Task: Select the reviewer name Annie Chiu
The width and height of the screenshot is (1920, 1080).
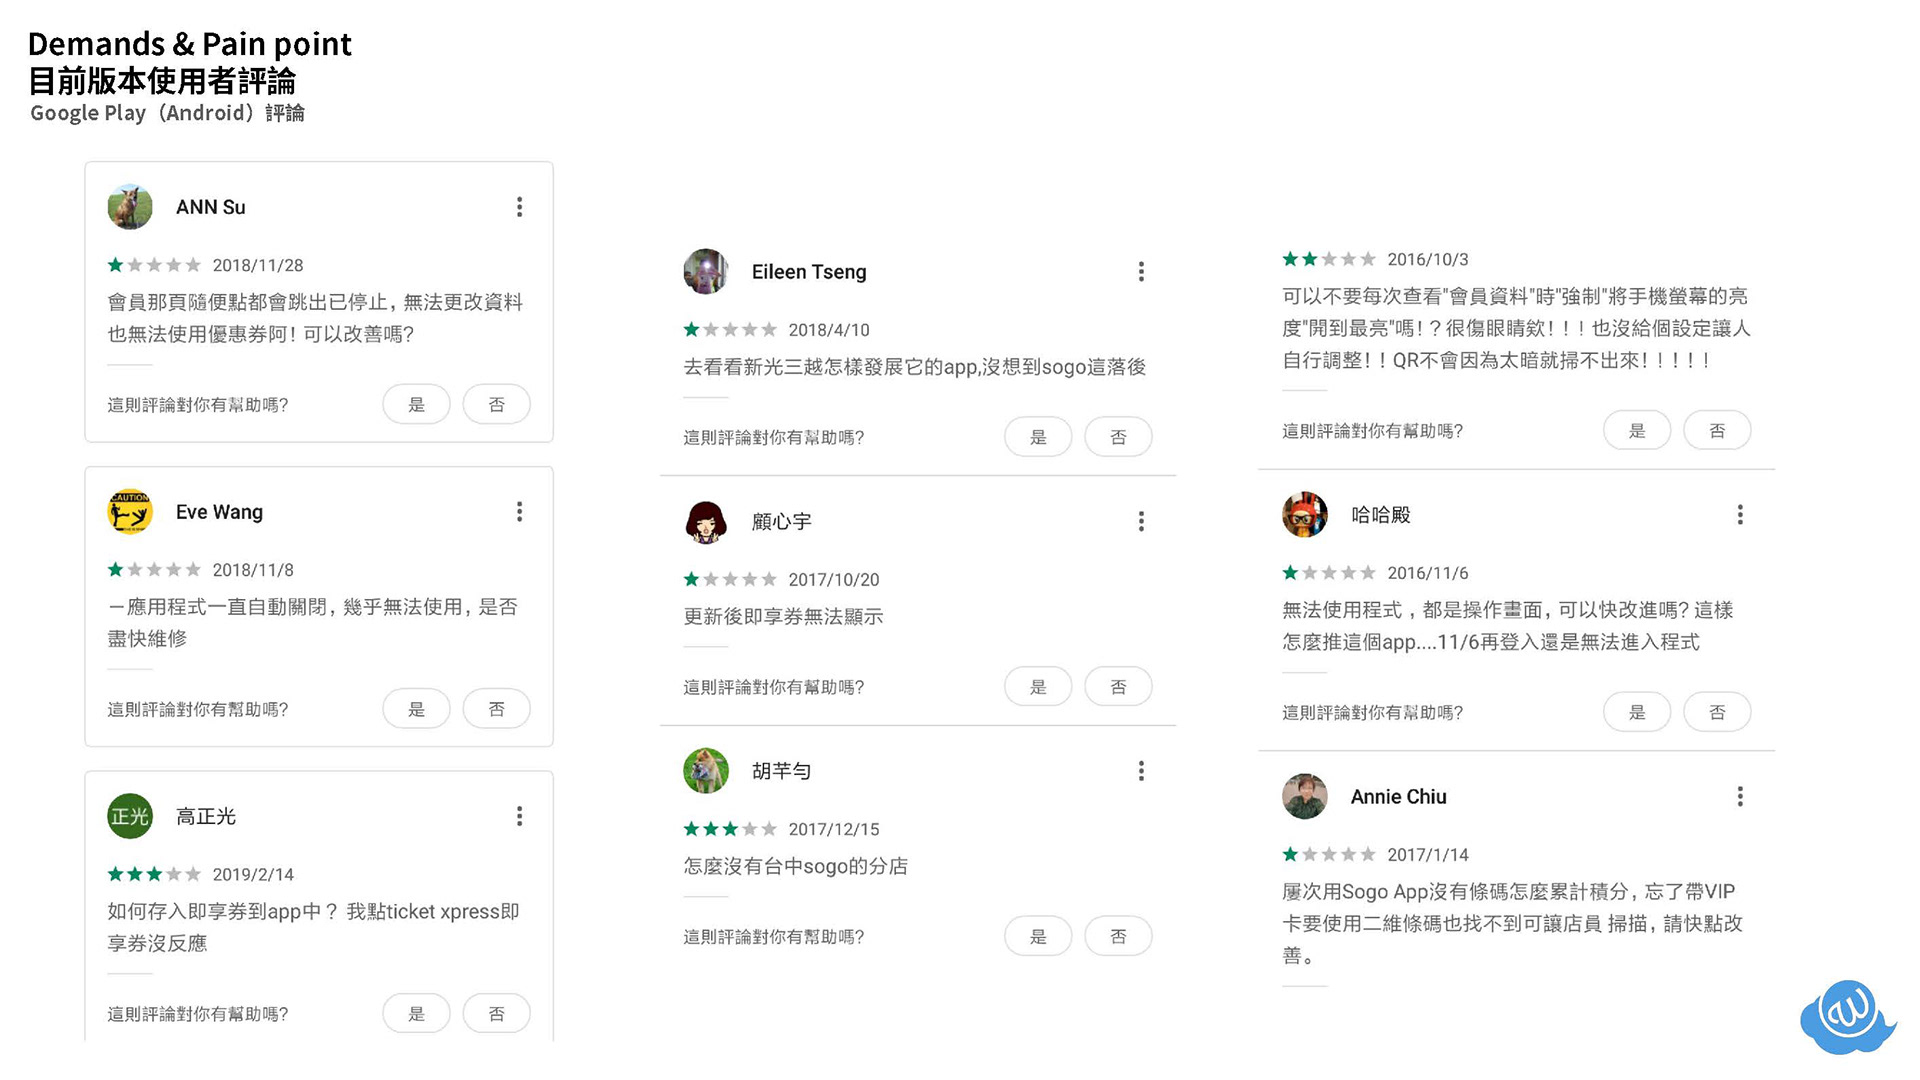Action: [x=1399, y=797]
